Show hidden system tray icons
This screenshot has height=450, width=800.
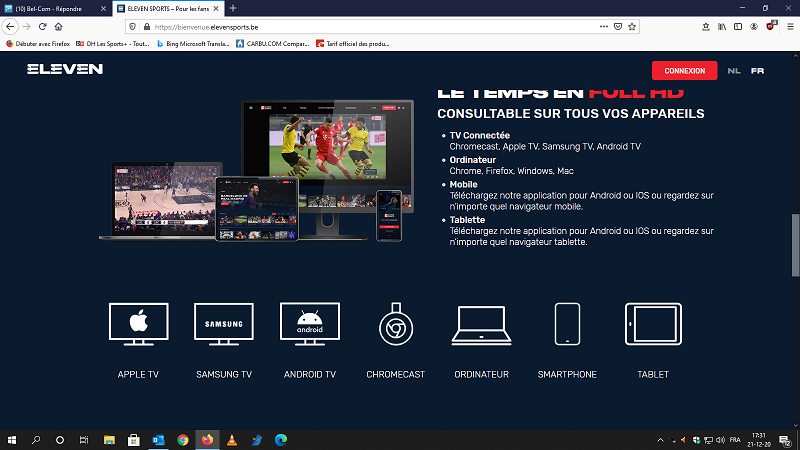(x=660, y=440)
